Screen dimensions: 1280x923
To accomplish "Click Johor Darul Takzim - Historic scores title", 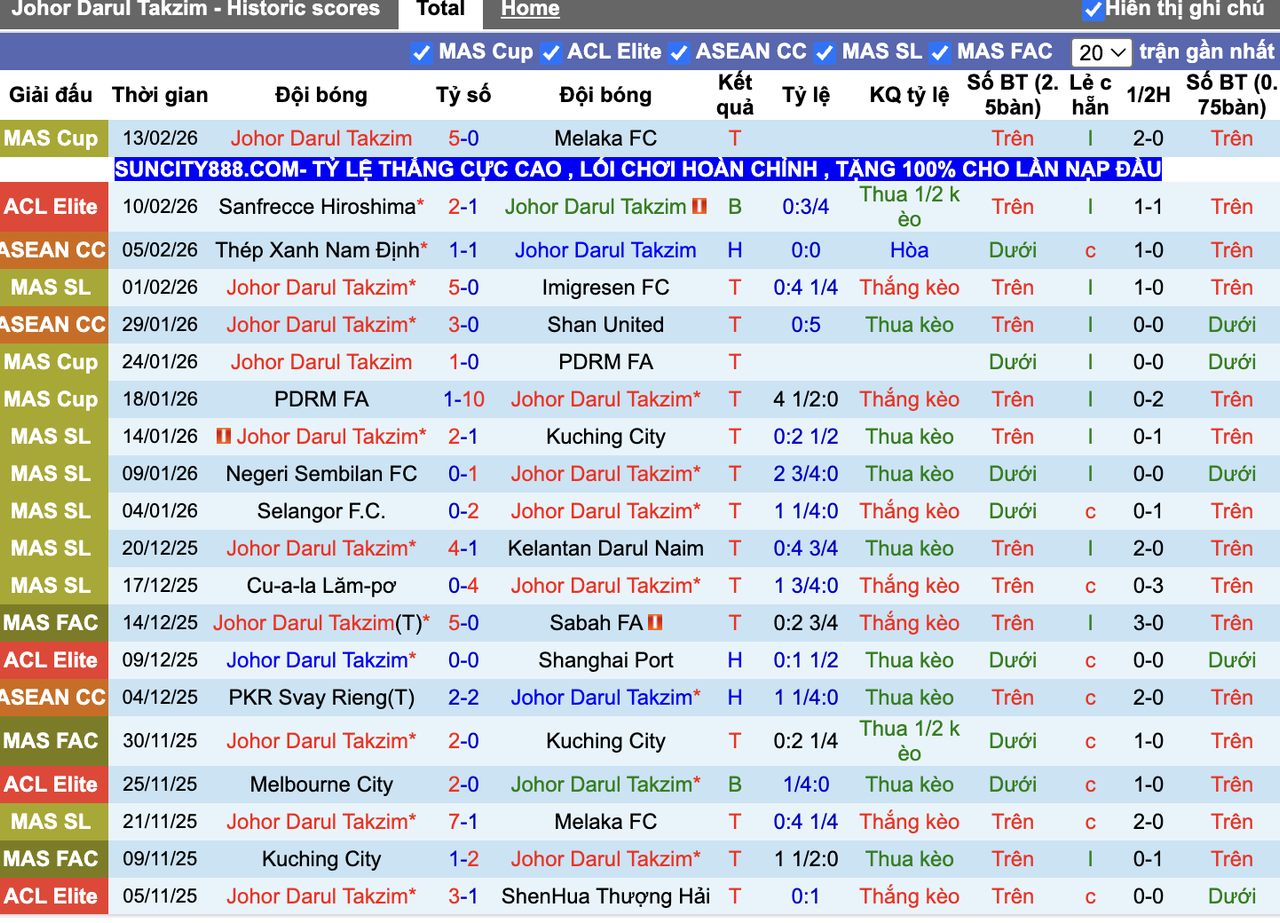I will point(196,10).
